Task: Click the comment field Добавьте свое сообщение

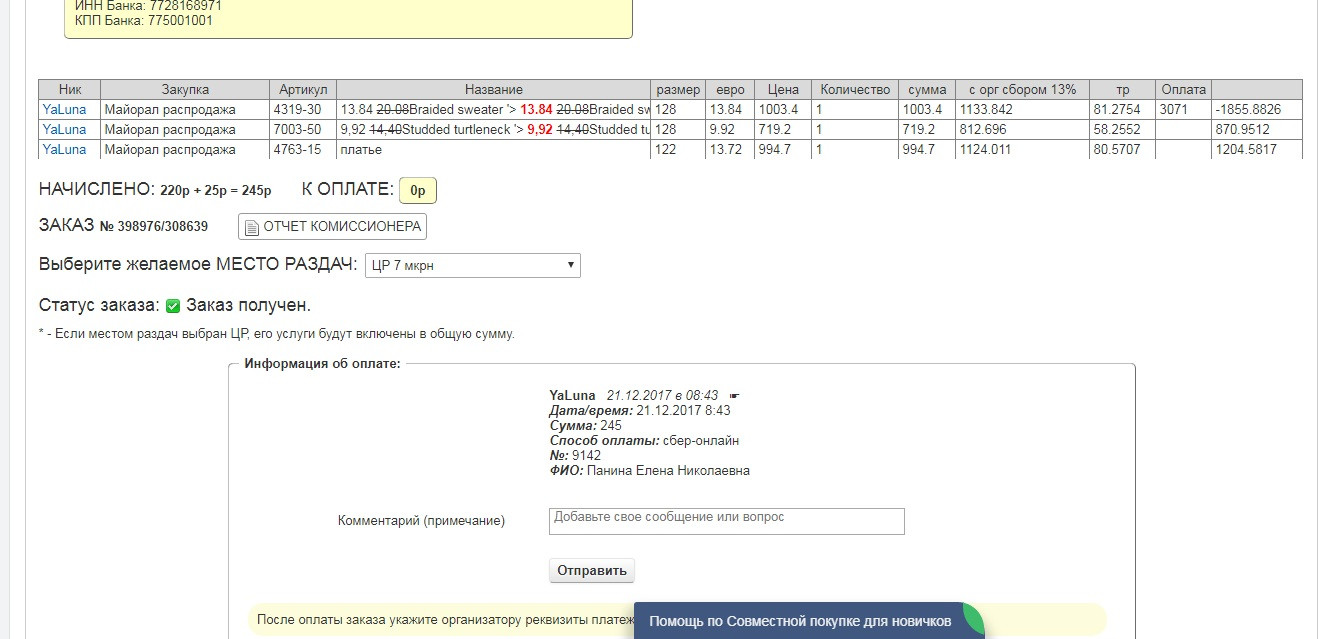Action: 726,521
